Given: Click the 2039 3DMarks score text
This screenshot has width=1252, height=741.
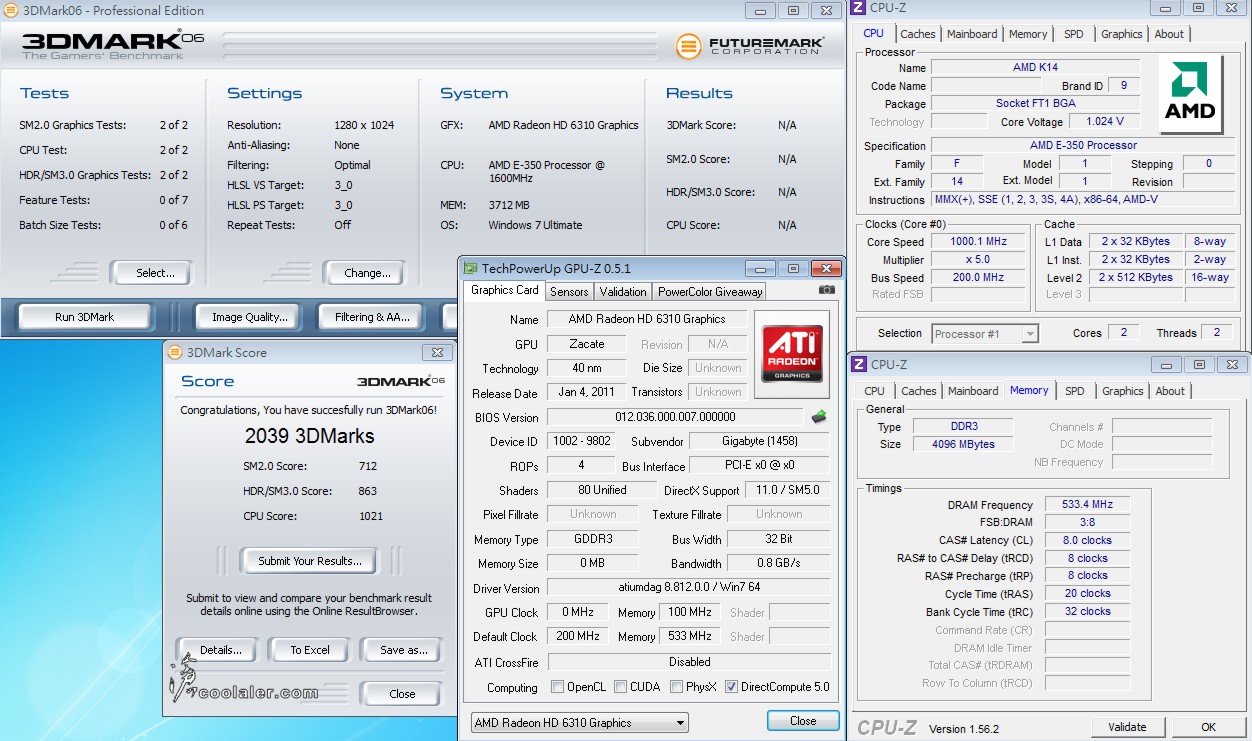Looking at the screenshot, I should pos(309,436).
